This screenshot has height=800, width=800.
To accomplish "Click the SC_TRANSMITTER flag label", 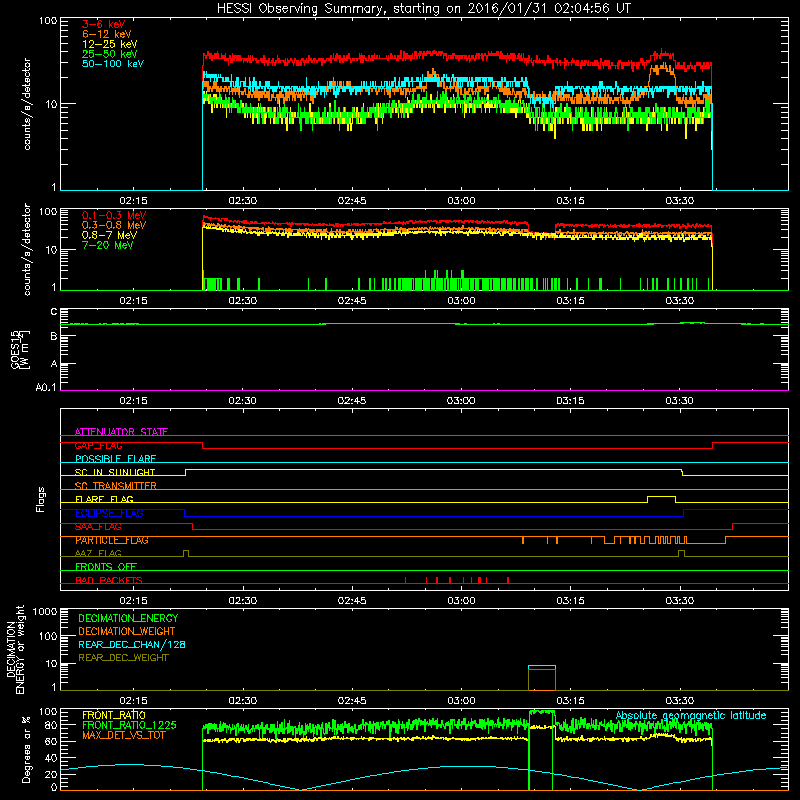I will (116, 486).
